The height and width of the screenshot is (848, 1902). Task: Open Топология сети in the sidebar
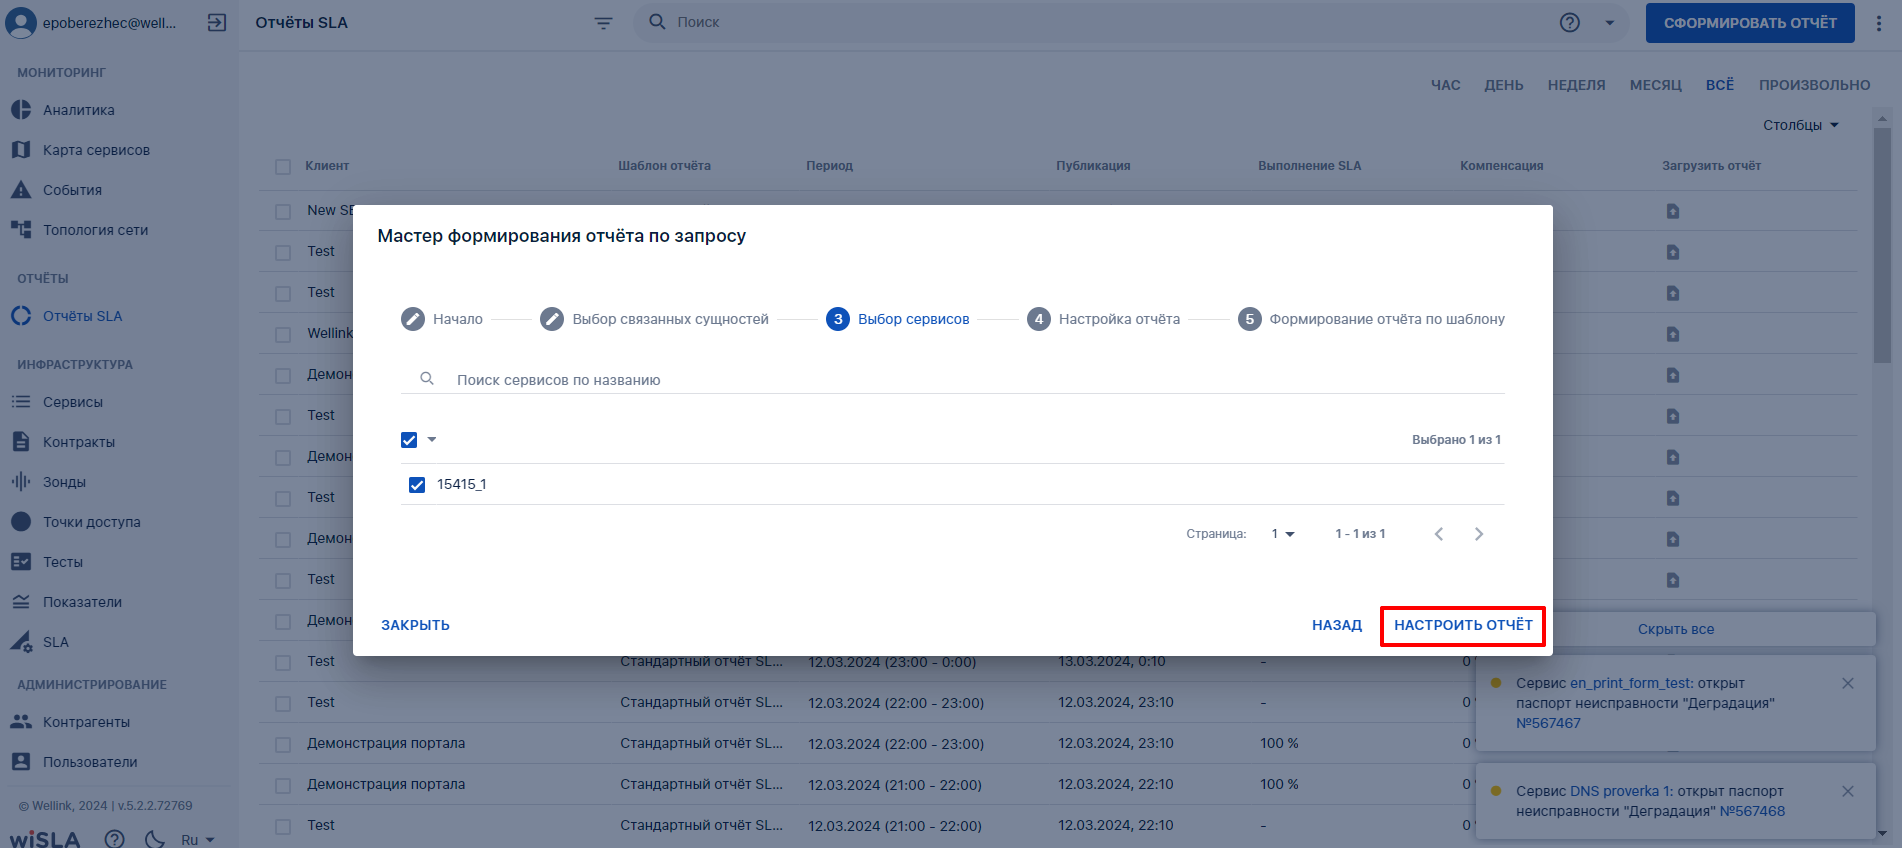pyautogui.click(x=95, y=230)
